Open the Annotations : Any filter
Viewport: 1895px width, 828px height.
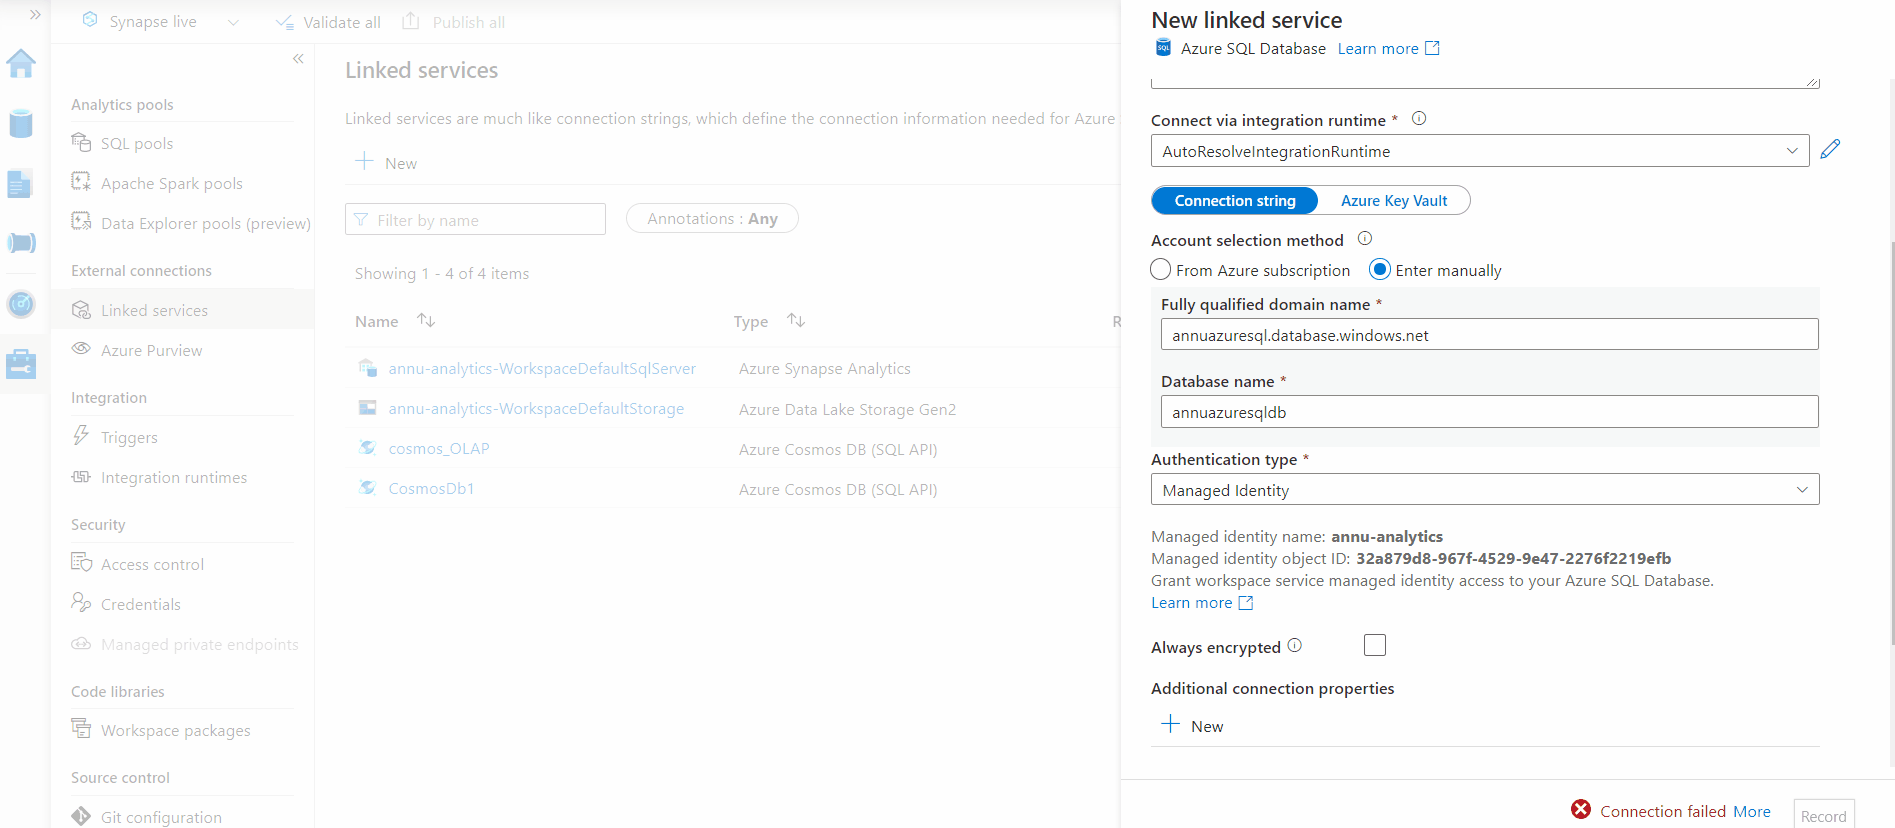(x=712, y=219)
